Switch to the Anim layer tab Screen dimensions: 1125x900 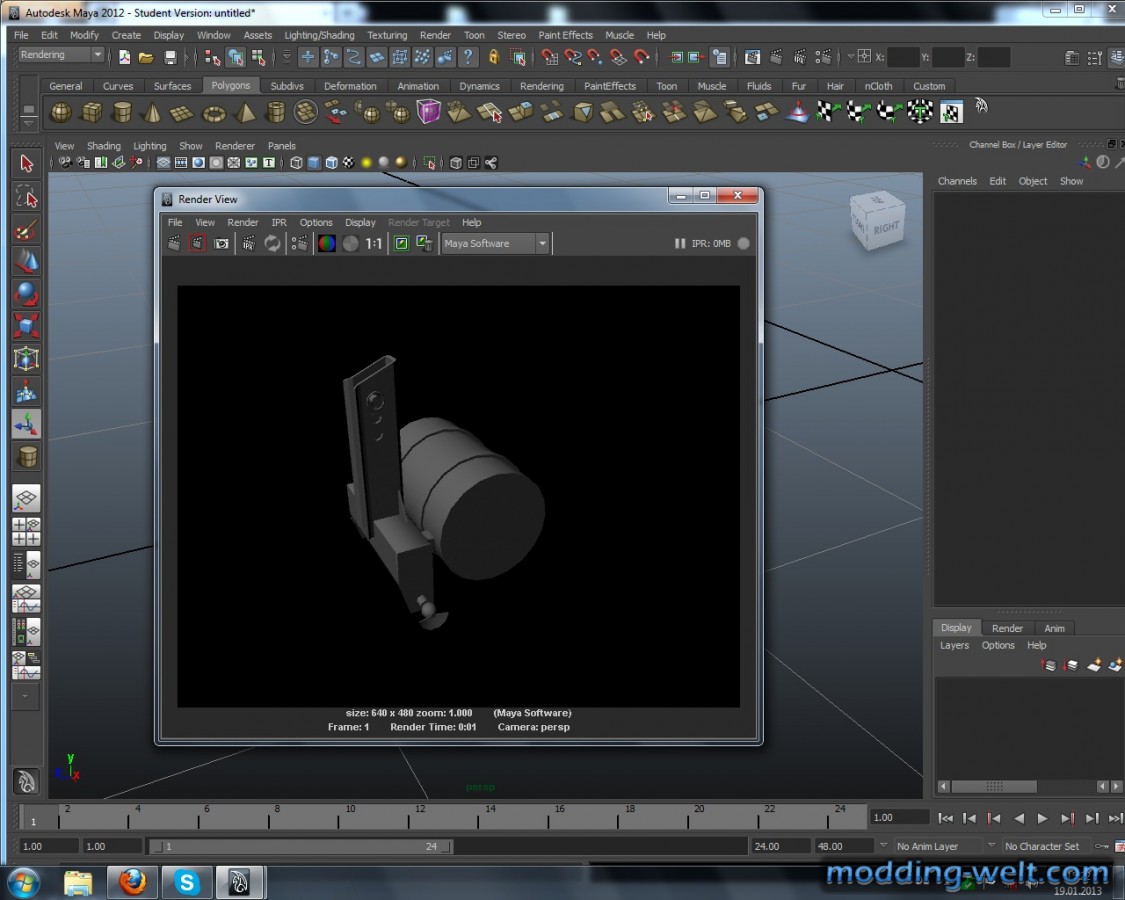1054,628
